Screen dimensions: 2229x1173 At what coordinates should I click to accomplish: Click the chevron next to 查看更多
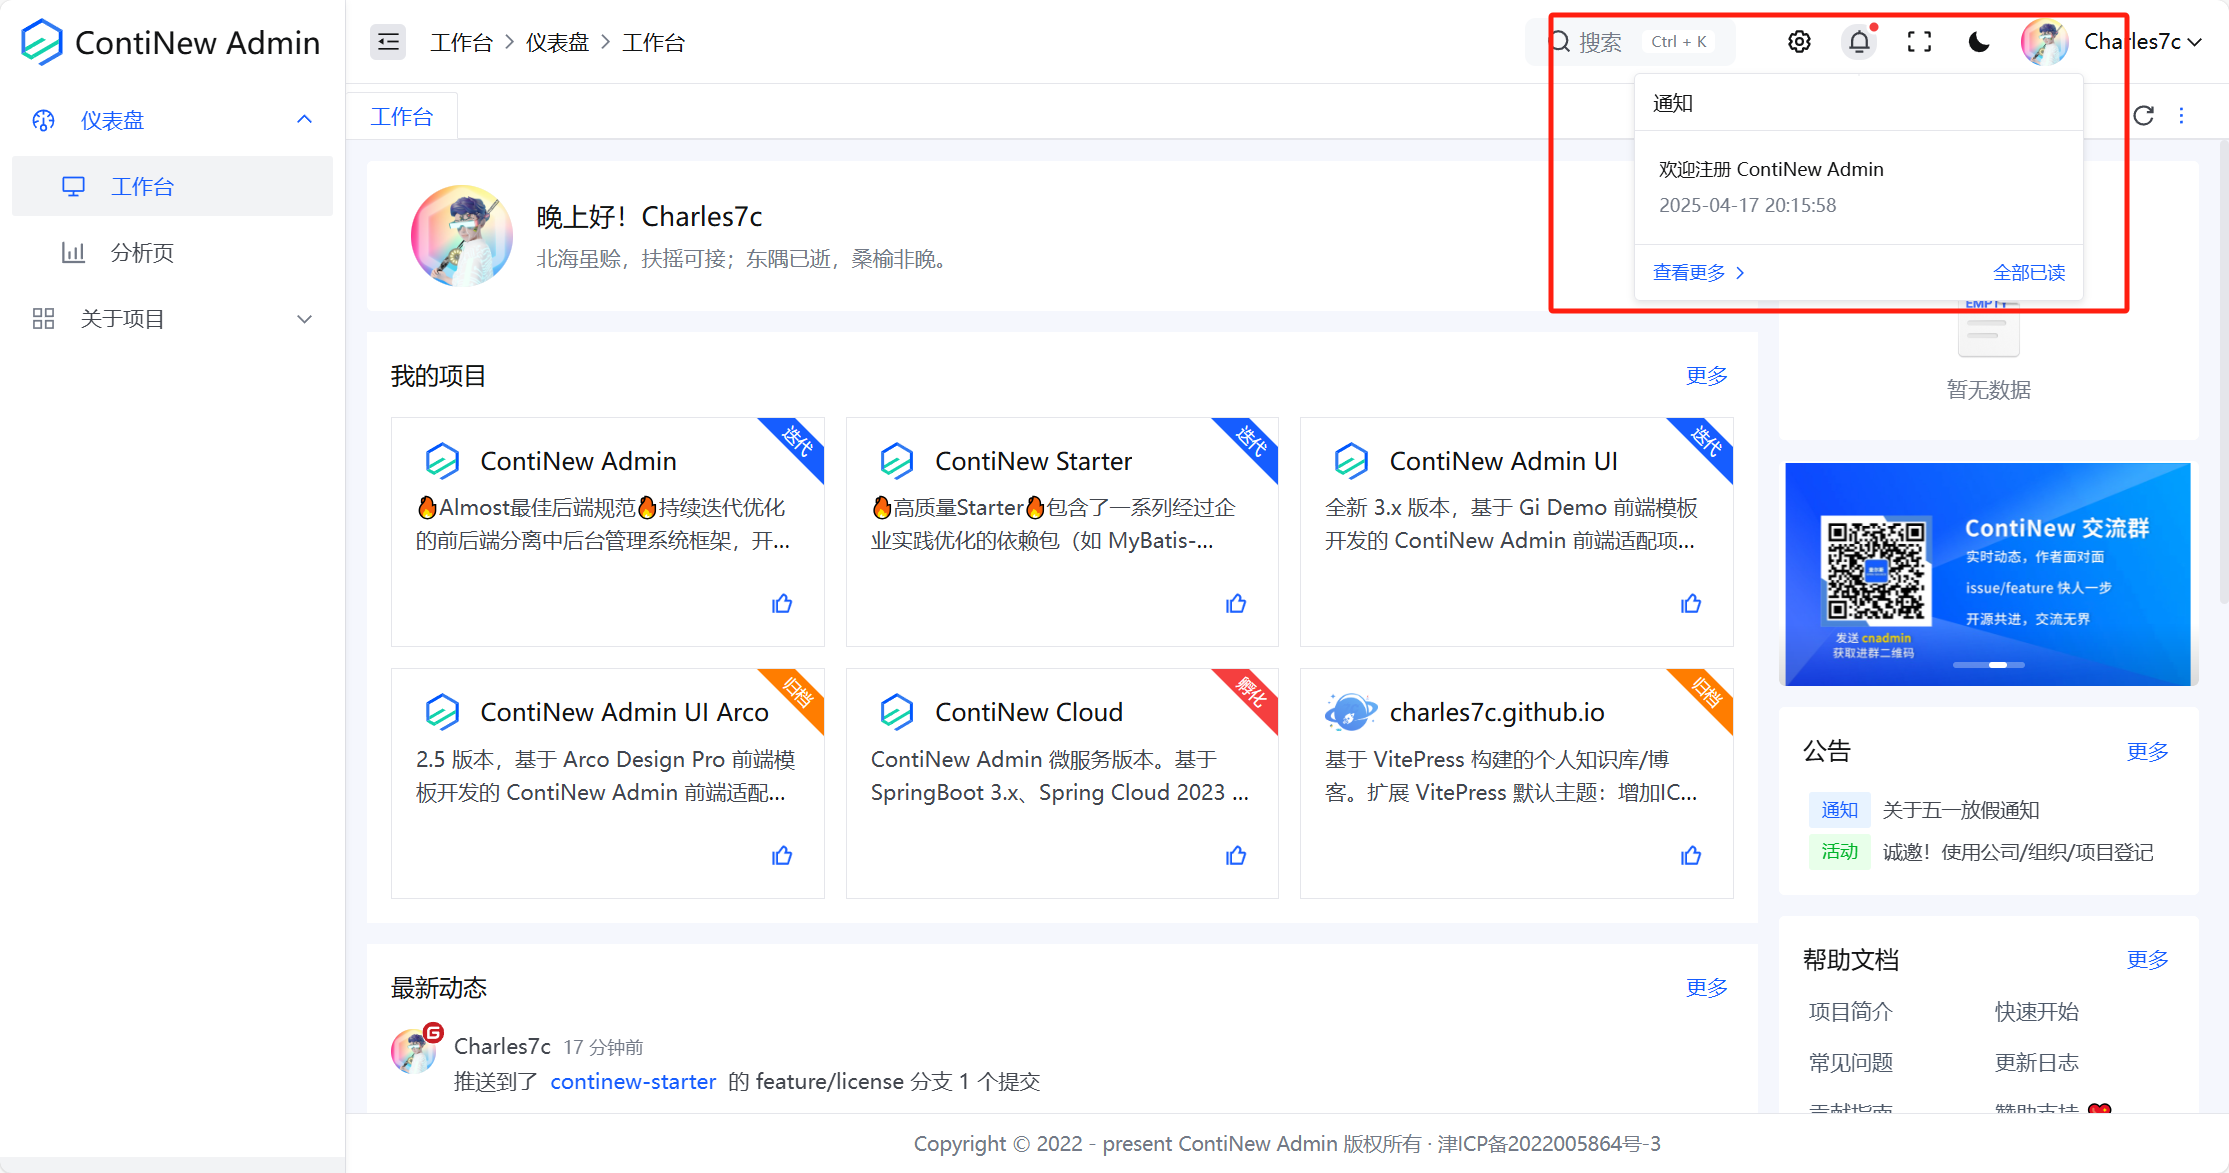click(1741, 272)
